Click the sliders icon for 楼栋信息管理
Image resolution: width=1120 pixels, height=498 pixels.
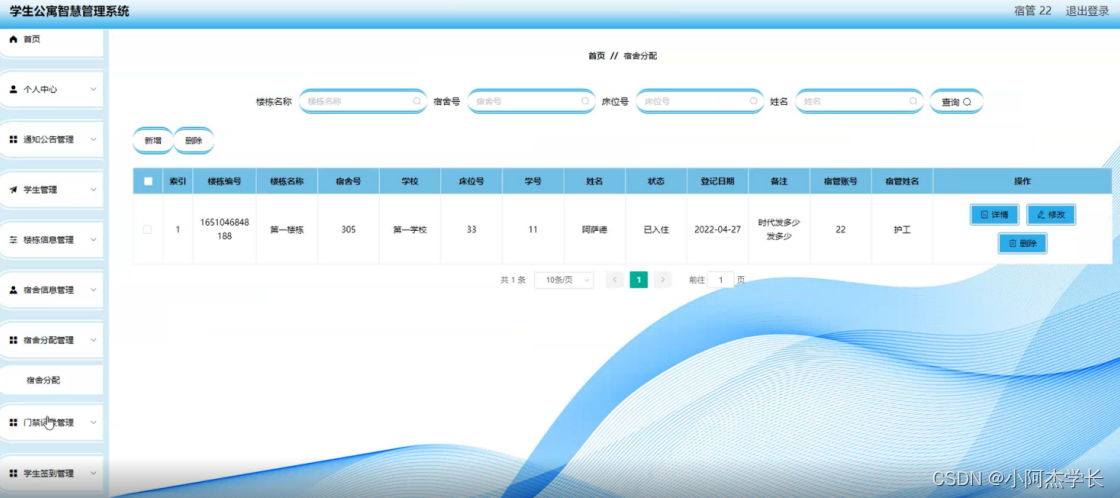[x=13, y=240]
